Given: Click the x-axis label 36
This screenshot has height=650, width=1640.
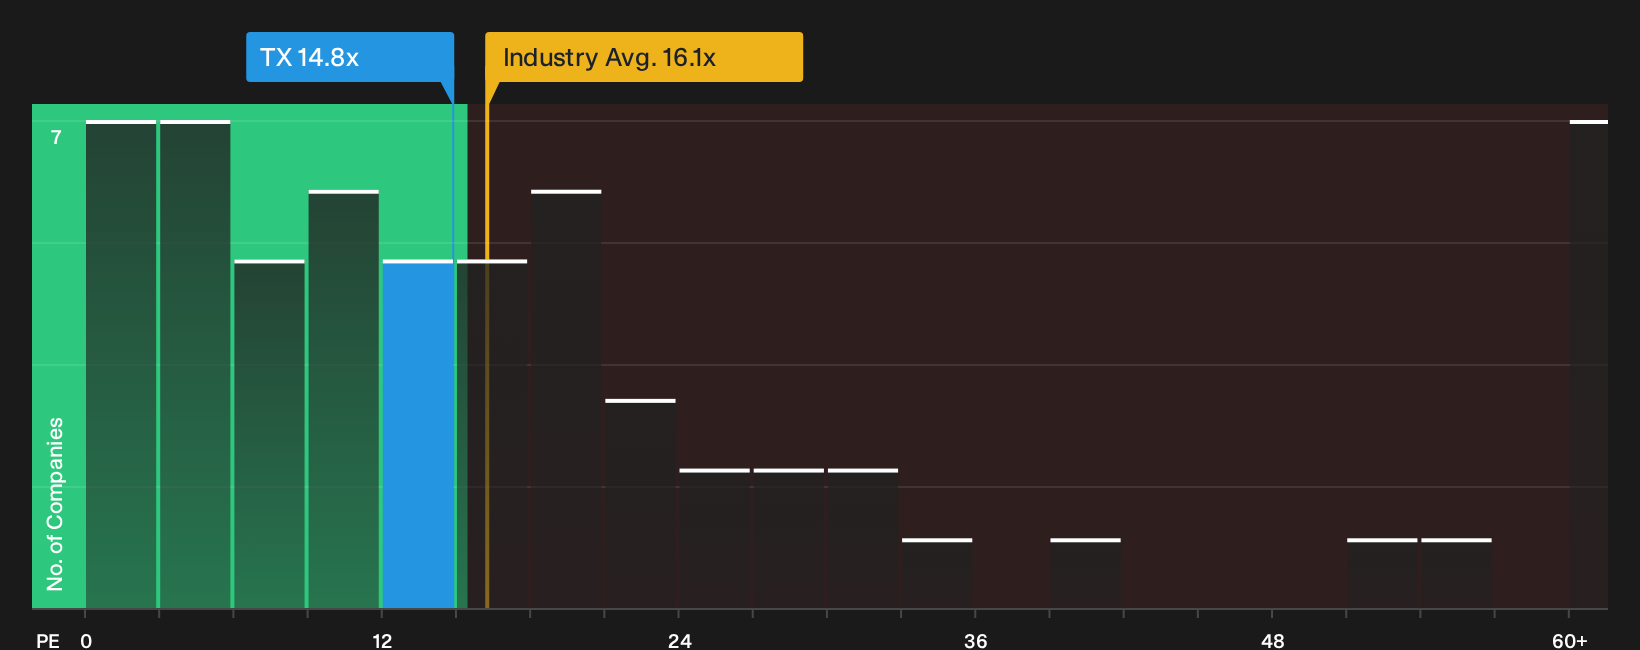Looking at the screenshot, I should coord(976,640).
